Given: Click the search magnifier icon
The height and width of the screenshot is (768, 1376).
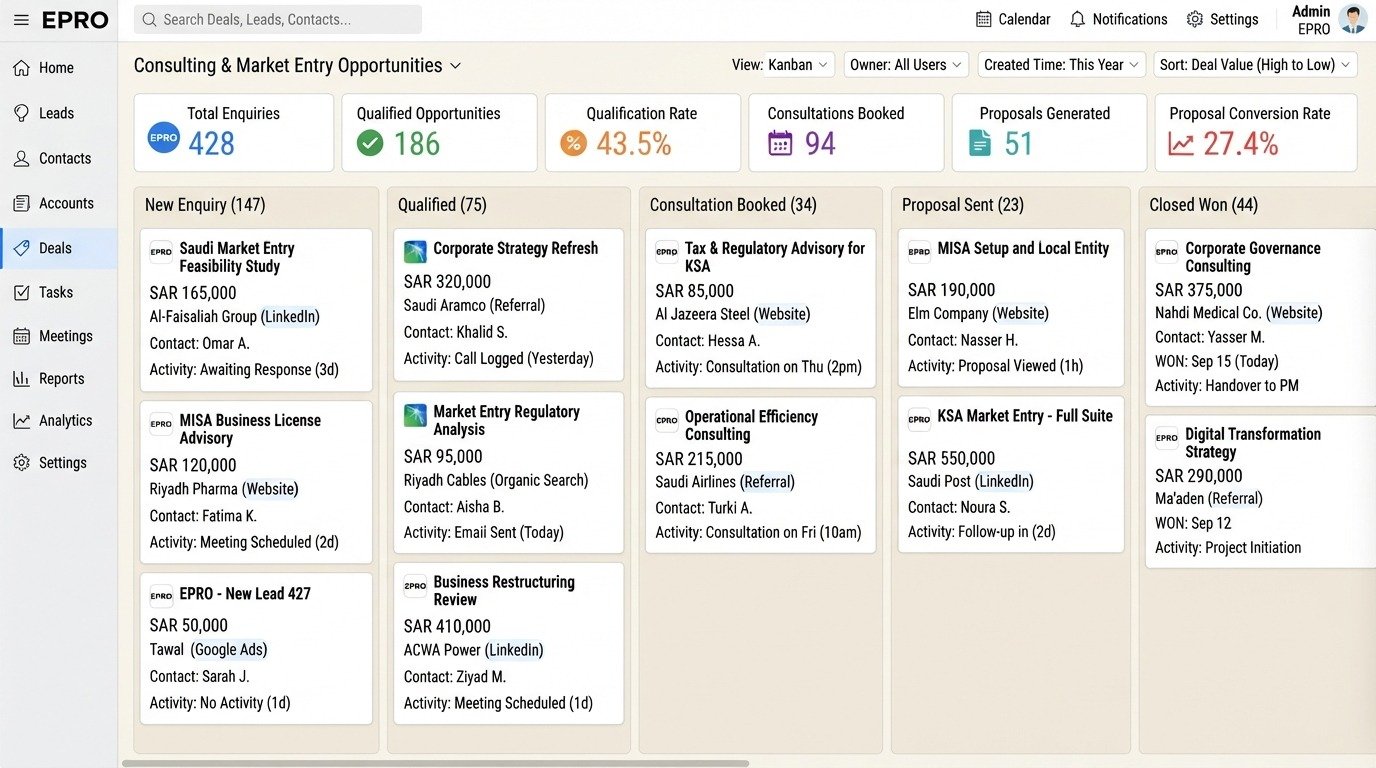Looking at the screenshot, I should click(149, 20).
